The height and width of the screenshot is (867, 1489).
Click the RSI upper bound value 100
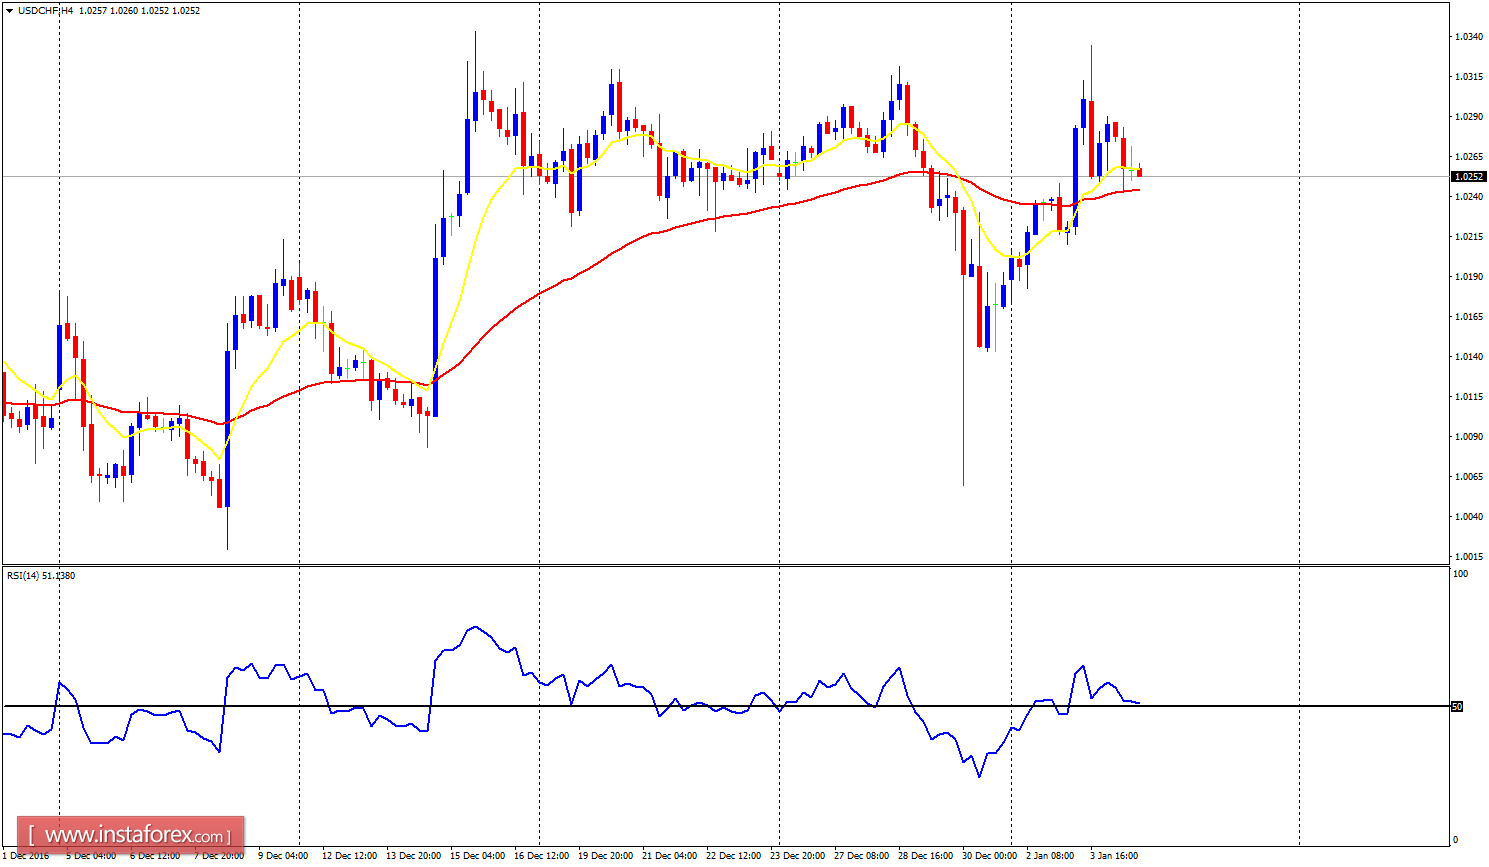coord(1461,575)
